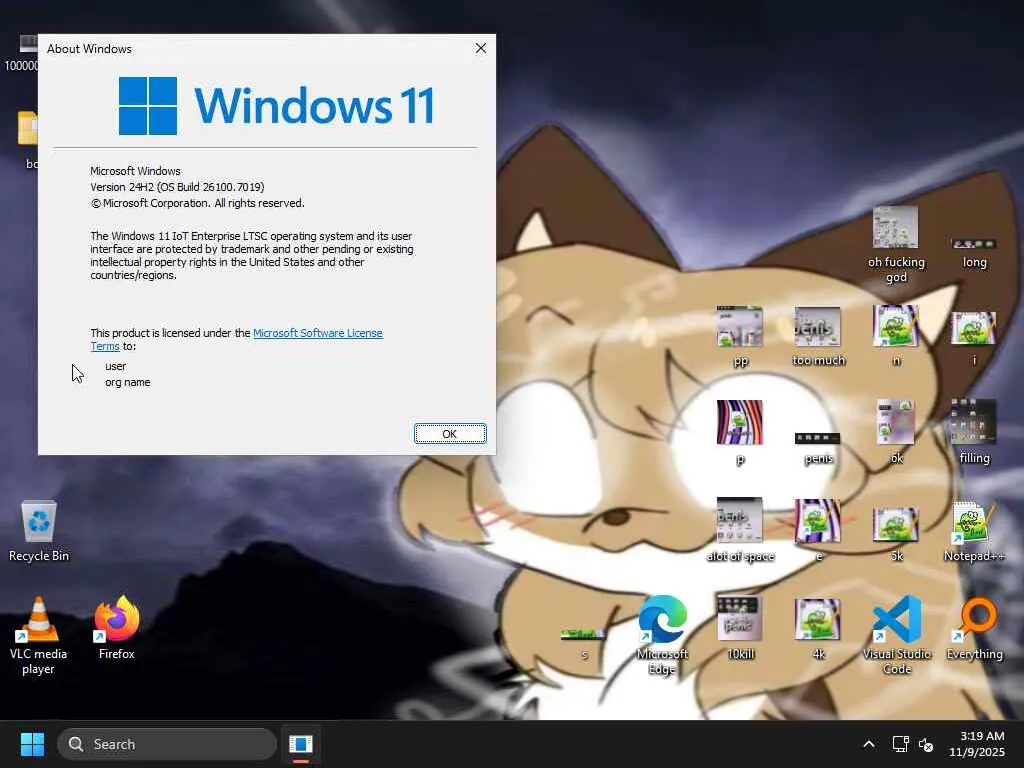Select the desktop shortcut named 'n'
The width and height of the screenshot is (1024, 768).
896,336
